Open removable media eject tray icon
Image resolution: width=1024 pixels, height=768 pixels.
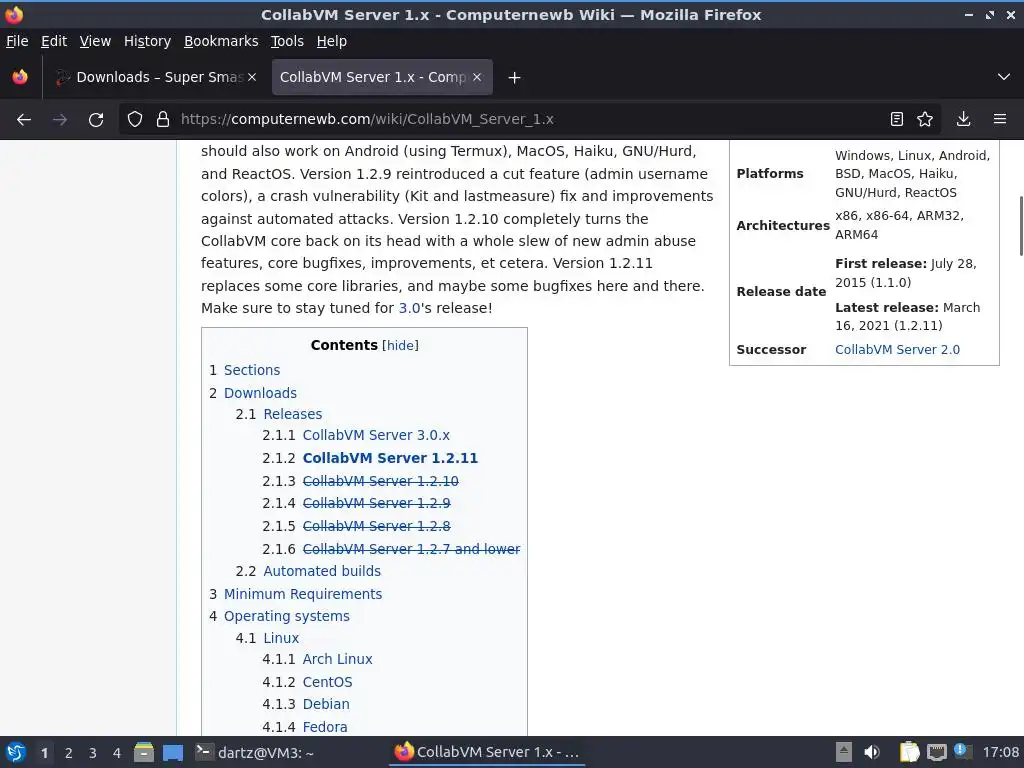pyautogui.click(x=844, y=752)
